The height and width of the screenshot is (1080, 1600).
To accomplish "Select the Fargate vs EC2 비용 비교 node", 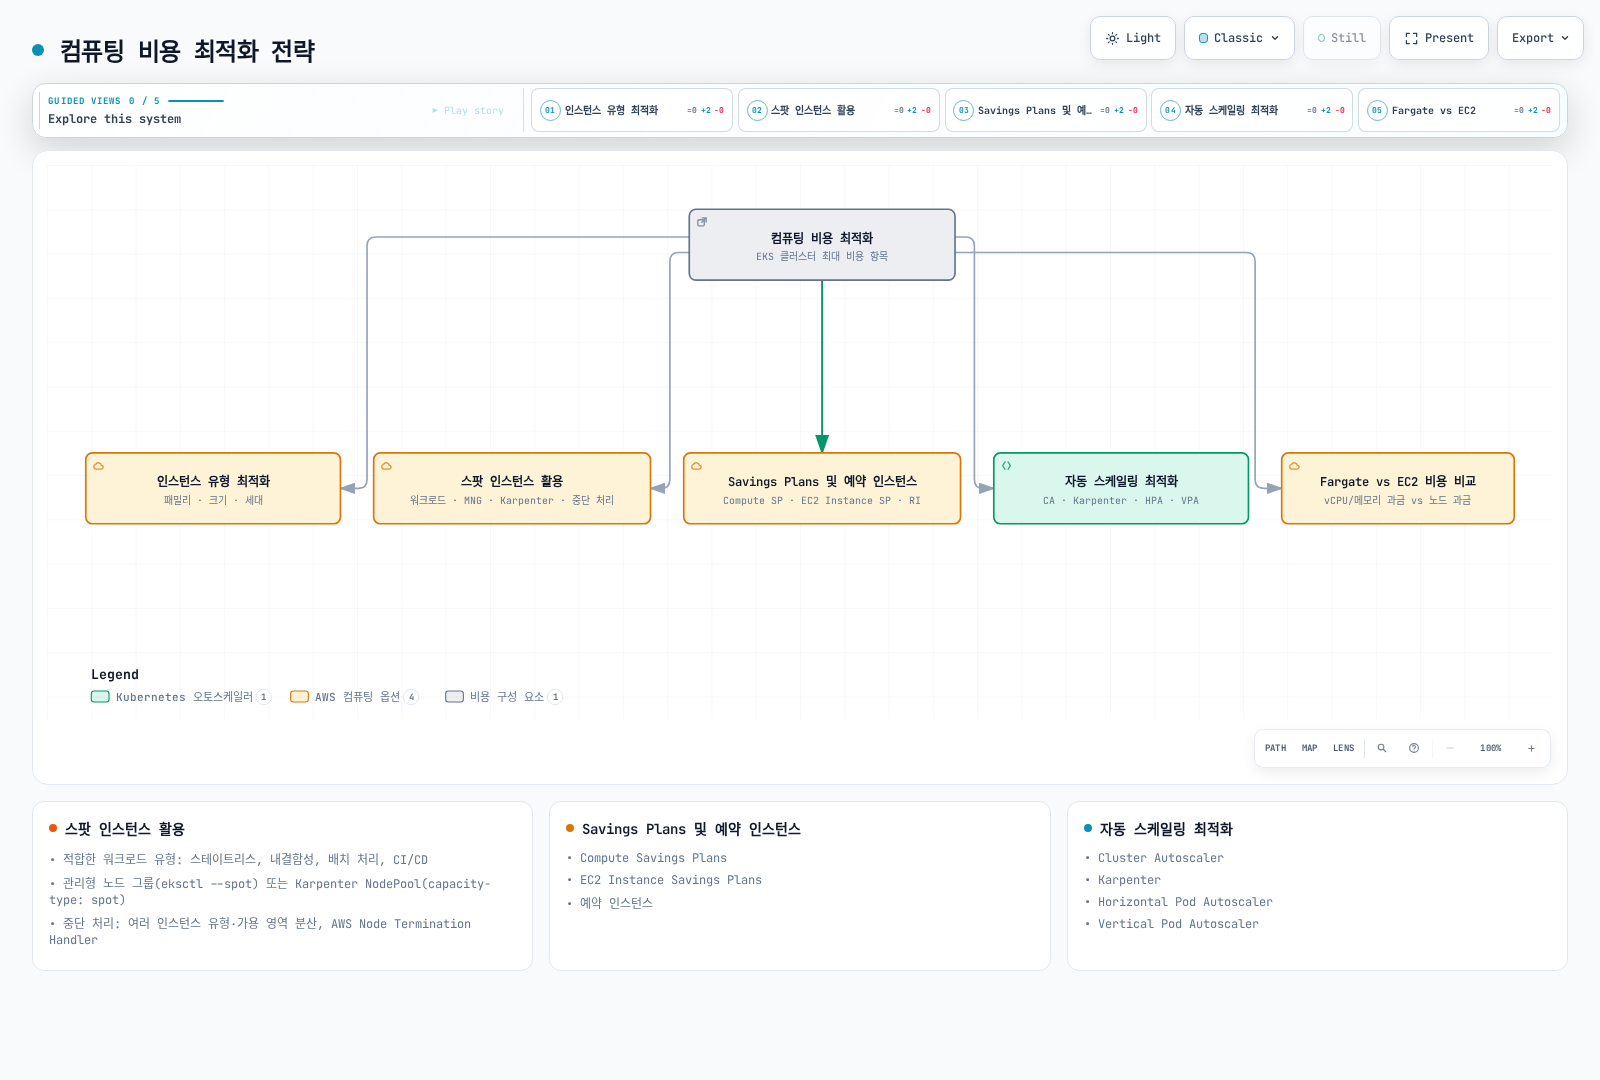I will coord(1398,488).
